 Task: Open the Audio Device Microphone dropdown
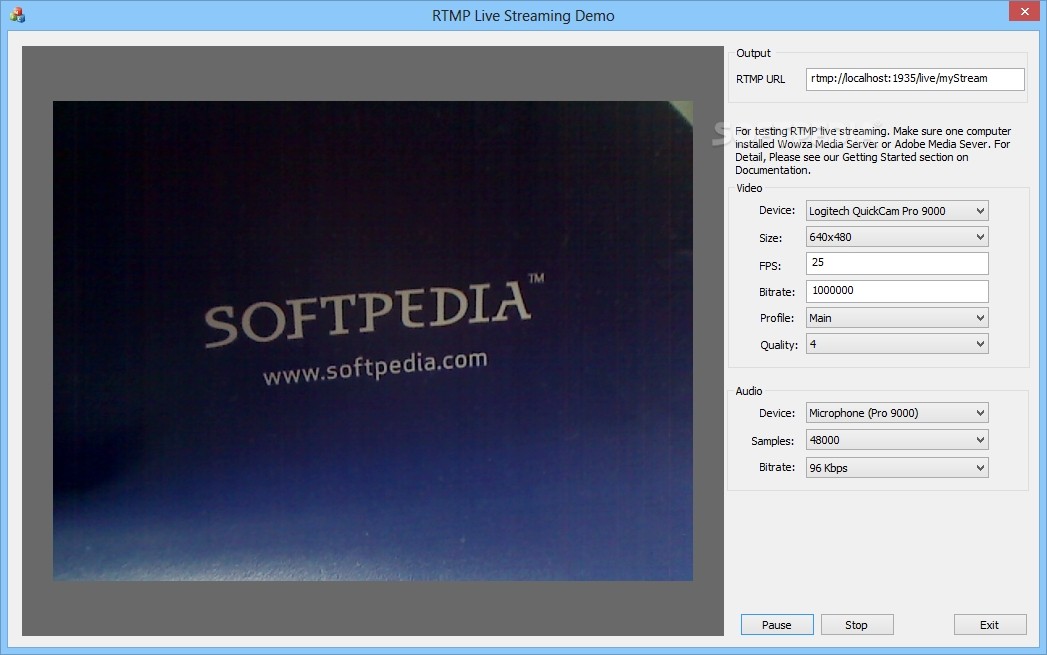point(897,413)
